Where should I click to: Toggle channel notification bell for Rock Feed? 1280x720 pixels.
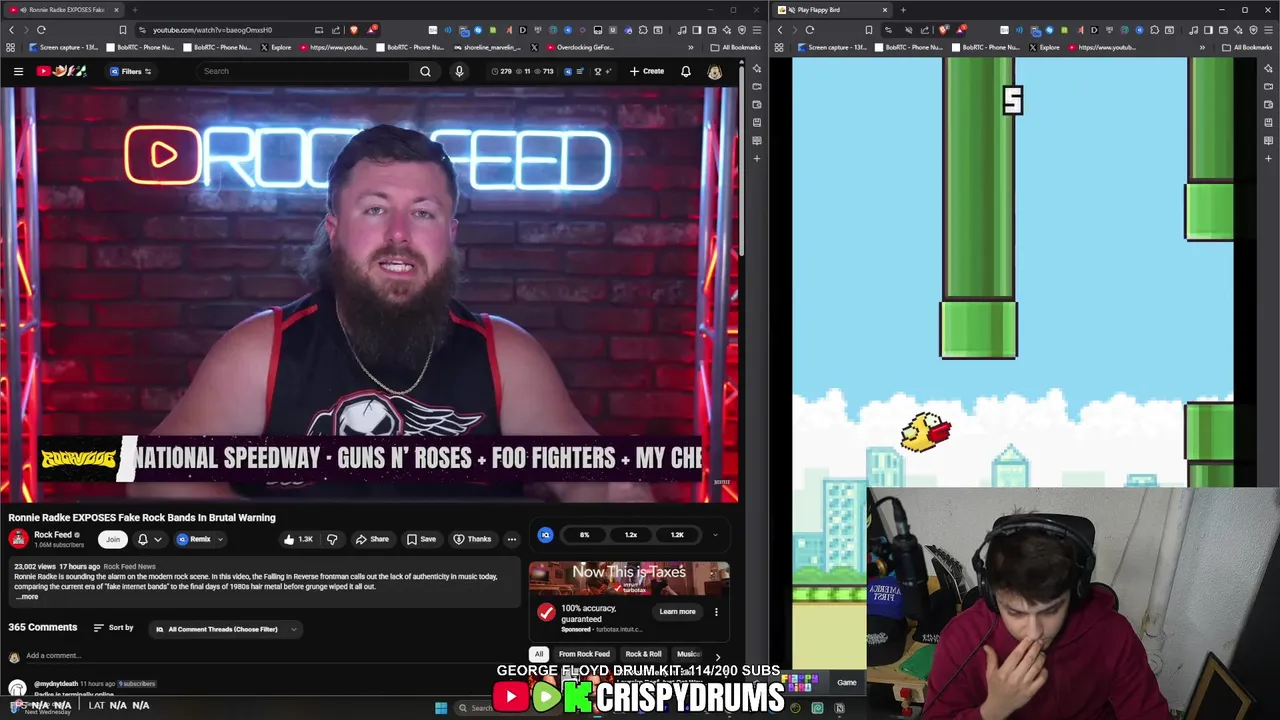(x=142, y=539)
